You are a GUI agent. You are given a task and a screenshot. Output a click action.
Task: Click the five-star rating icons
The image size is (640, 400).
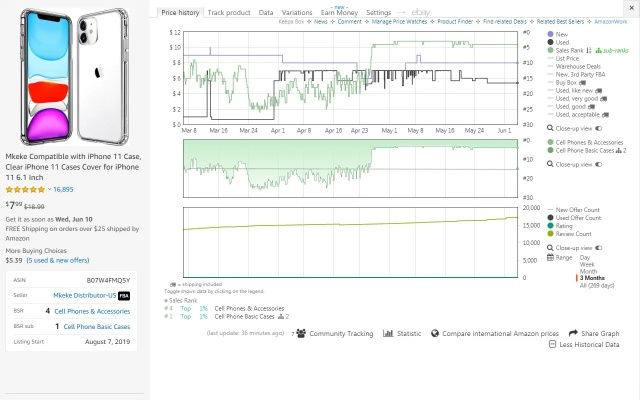point(26,188)
